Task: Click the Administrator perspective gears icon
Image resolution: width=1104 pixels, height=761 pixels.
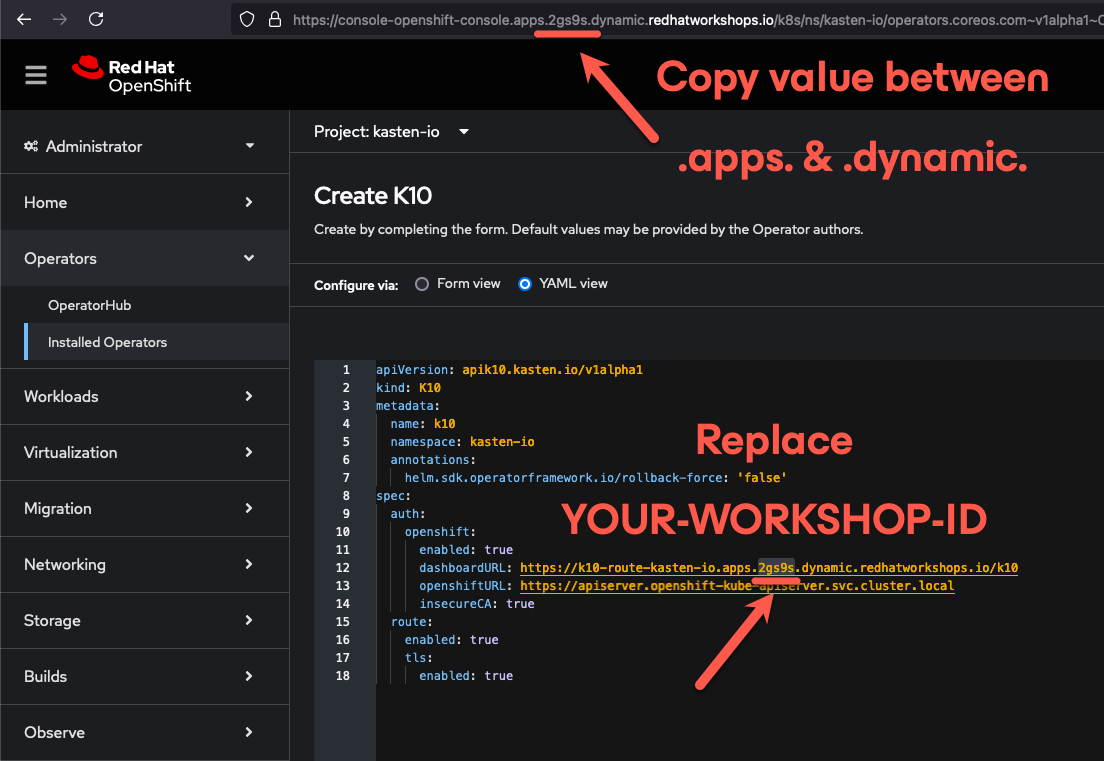Action: [31, 146]
